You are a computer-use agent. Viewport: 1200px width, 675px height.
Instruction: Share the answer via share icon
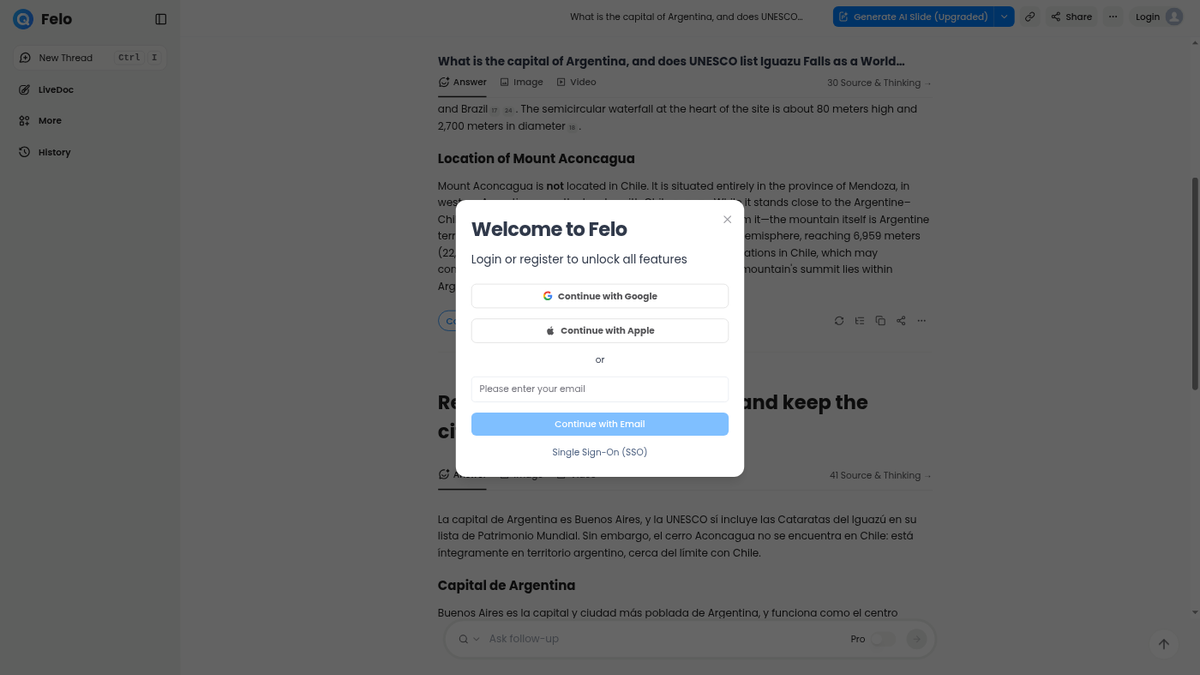pyautogui.click(x=901, y=321)
